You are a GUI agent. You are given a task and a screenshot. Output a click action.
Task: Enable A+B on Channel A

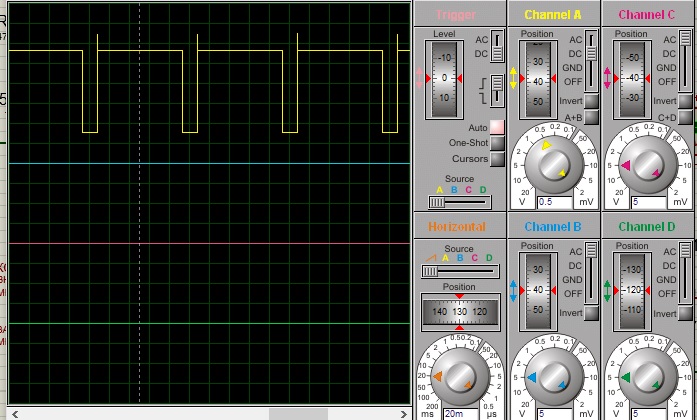(591, 117)
